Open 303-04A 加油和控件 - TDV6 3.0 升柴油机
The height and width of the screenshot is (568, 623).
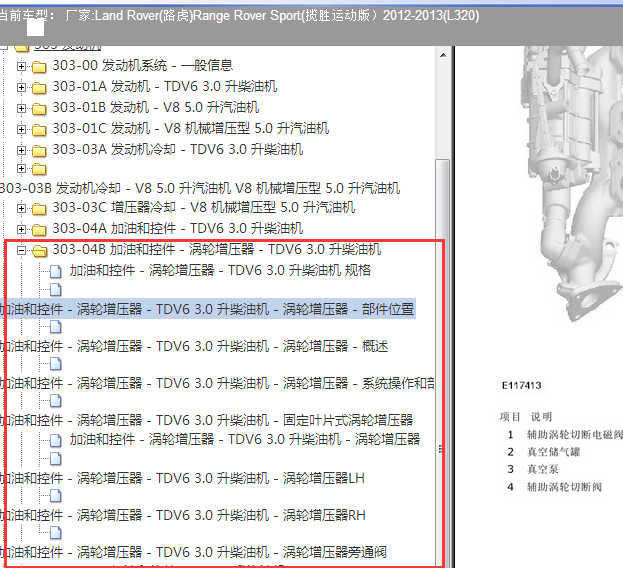pyautogui.click(x=178, y=228)
